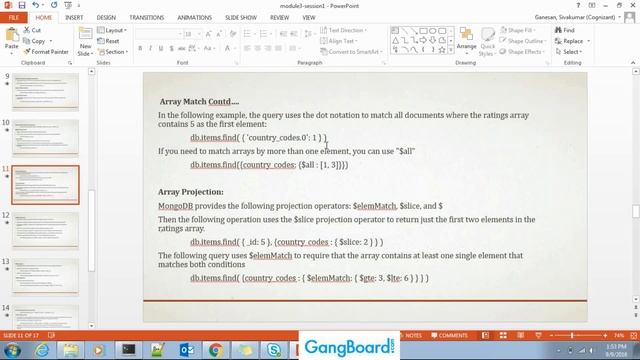Screen dimensions: 640x360
Task: Open the font size dropdown
Action: click(x=199, y=34)
